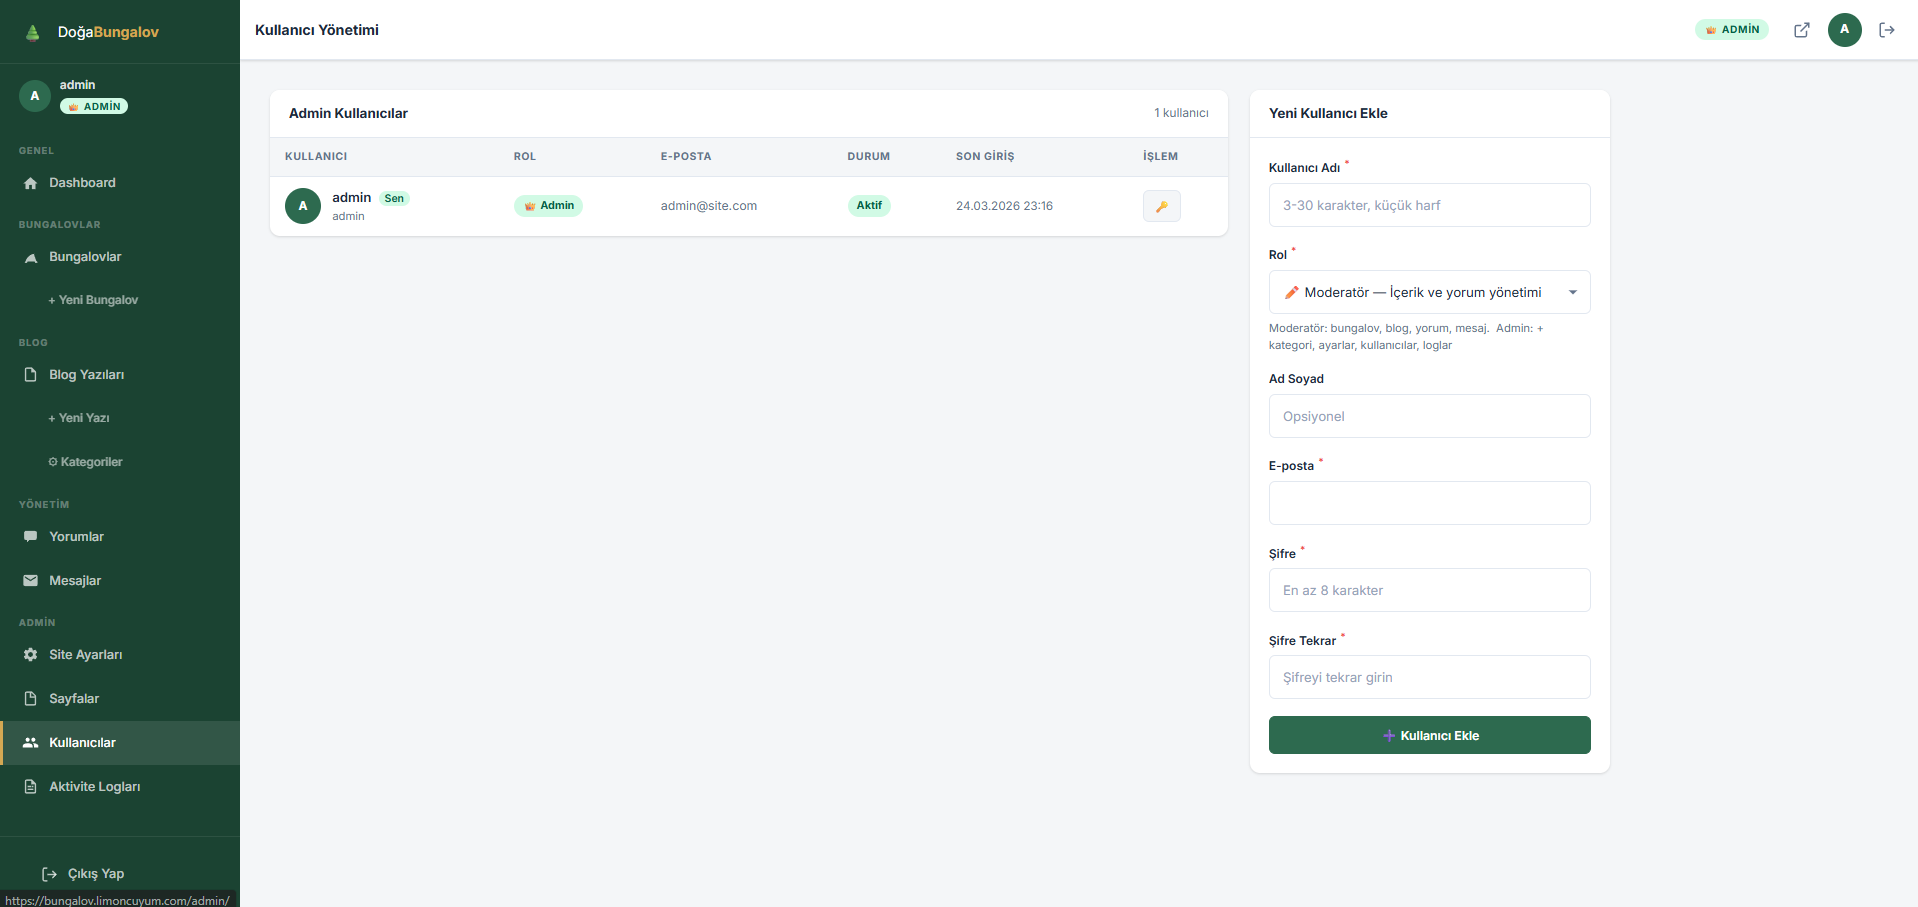Image resolution: width=1918 pixels, height=907 pixels.
Task: Click the E-posta input field
Action: (1429, 503)
